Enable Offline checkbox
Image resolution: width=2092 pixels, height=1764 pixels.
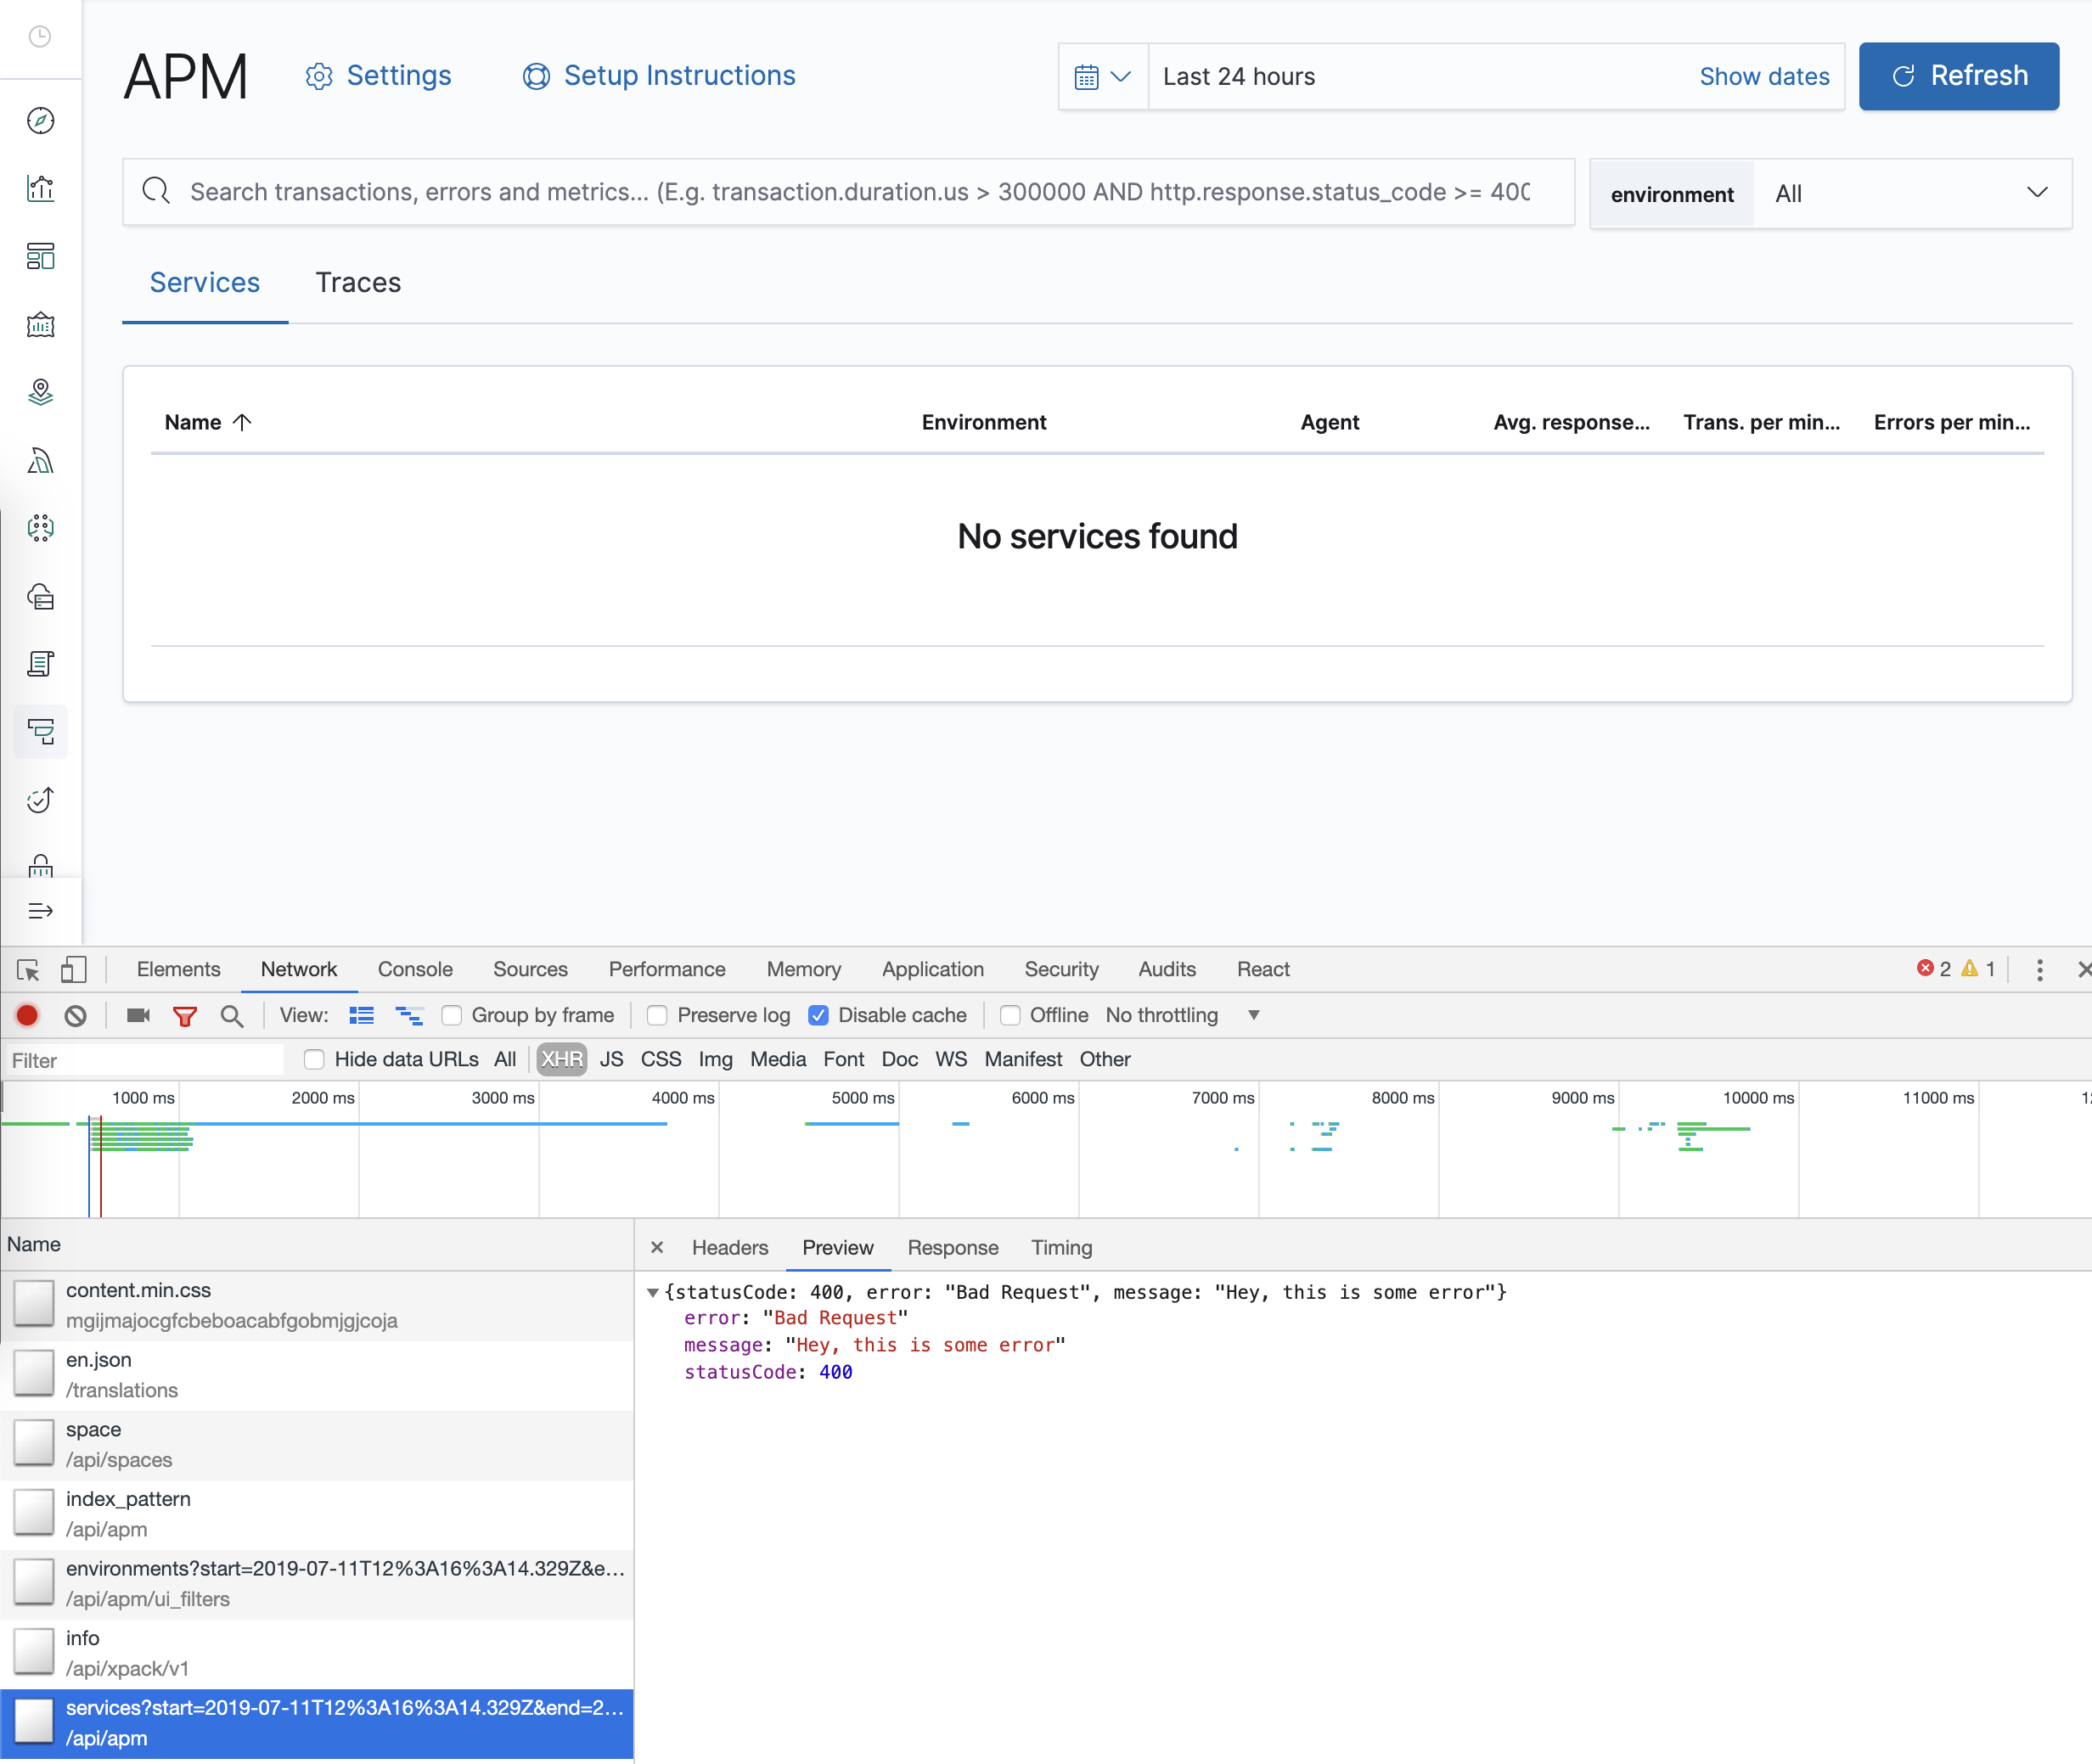(x=1010, y=1016)
